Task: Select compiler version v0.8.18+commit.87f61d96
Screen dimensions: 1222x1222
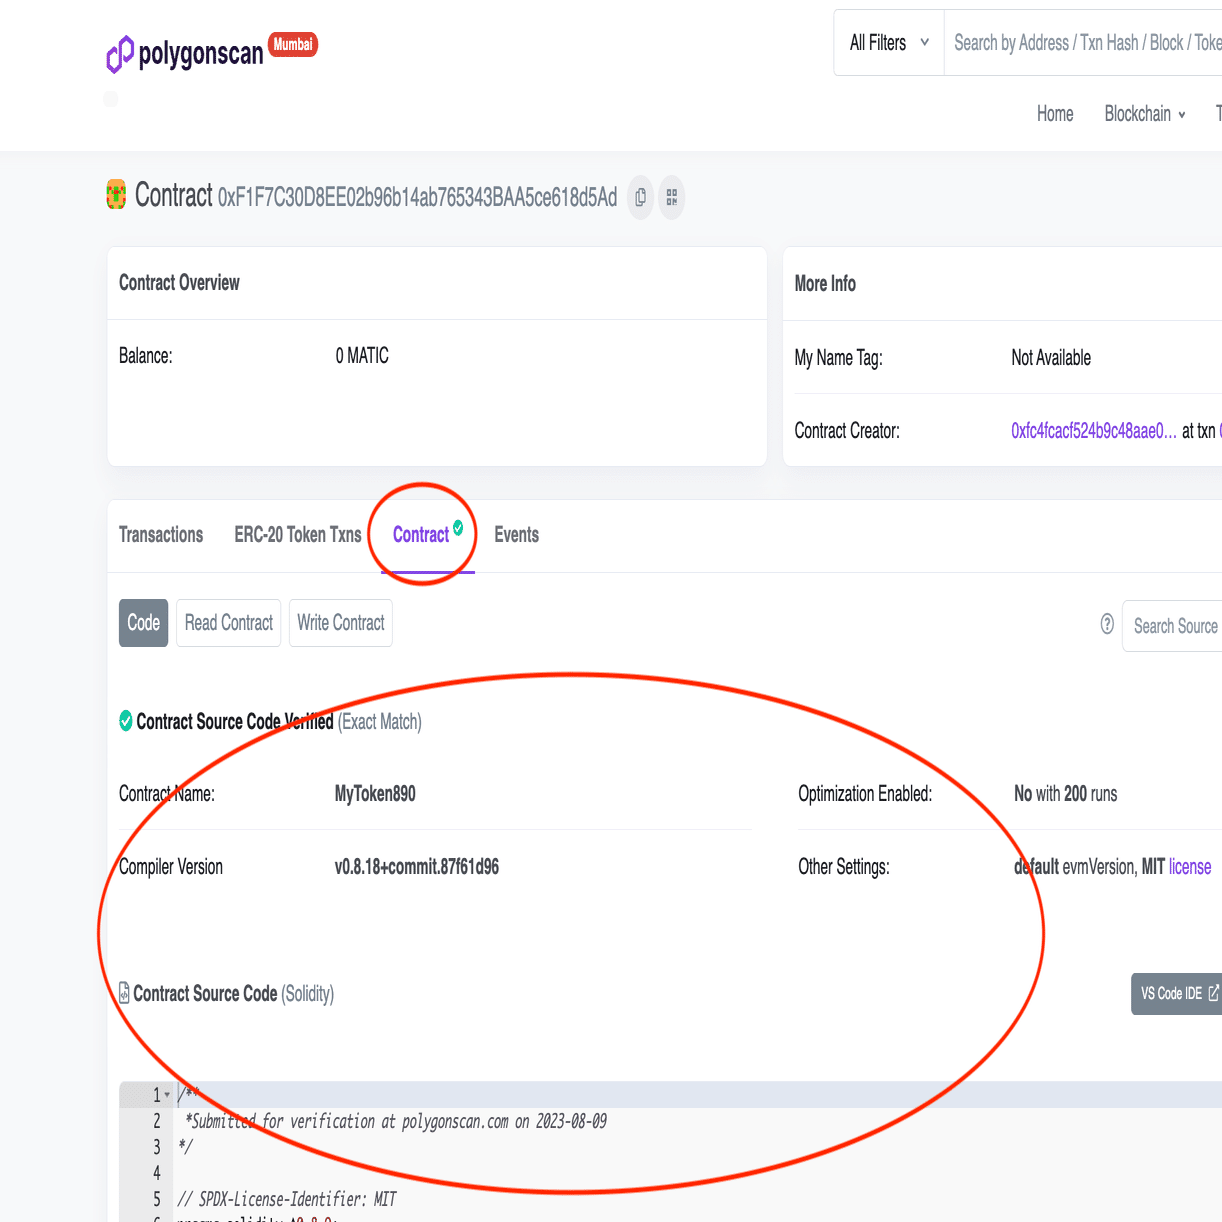Action: point(417,867)
